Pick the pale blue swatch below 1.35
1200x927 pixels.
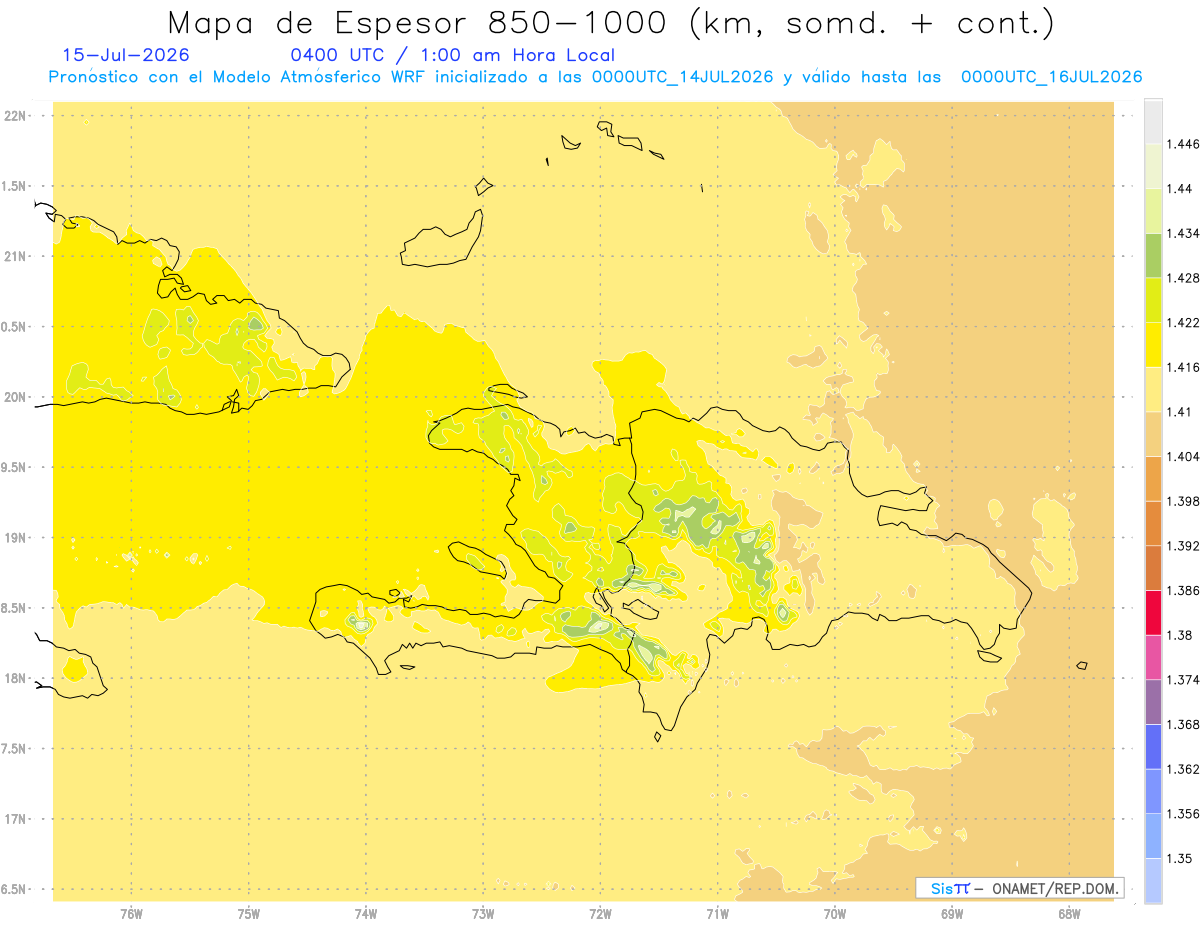(1153, 880)
